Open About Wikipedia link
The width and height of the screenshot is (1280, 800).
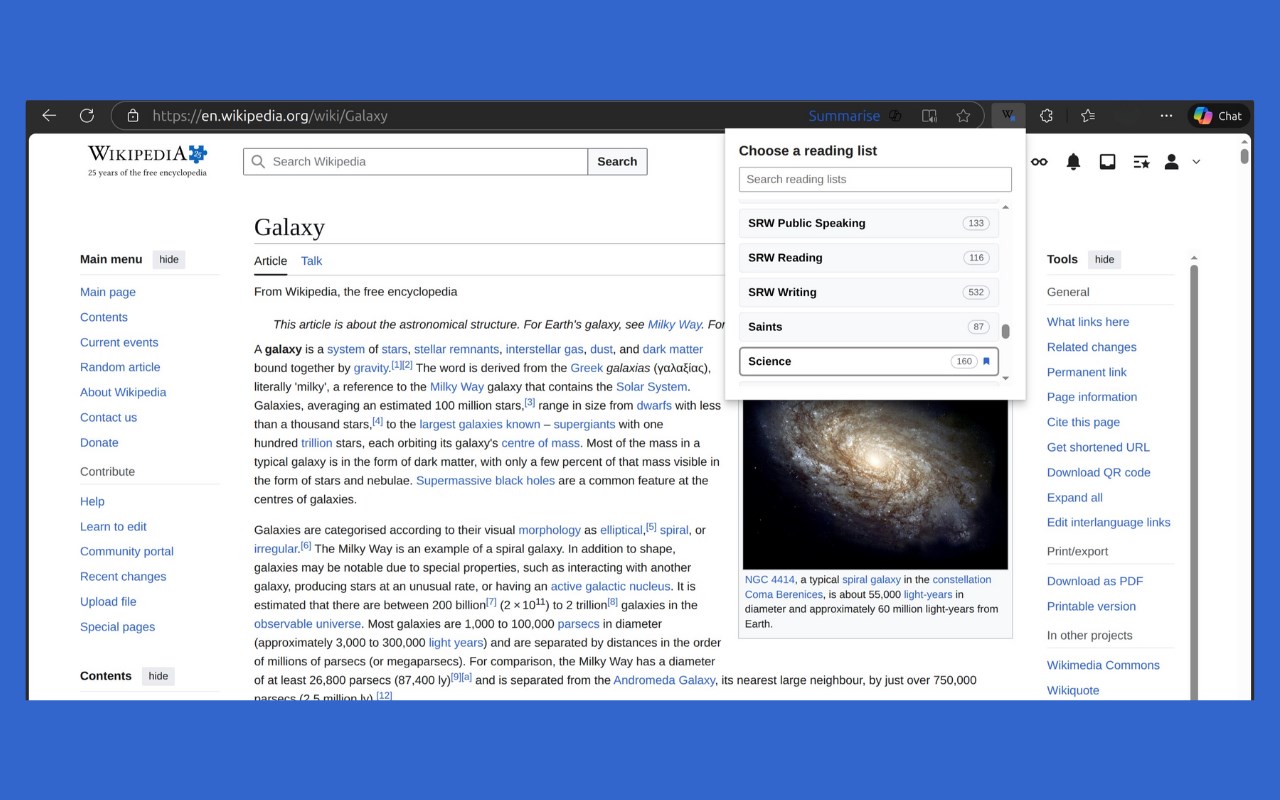tap(123, 392)
